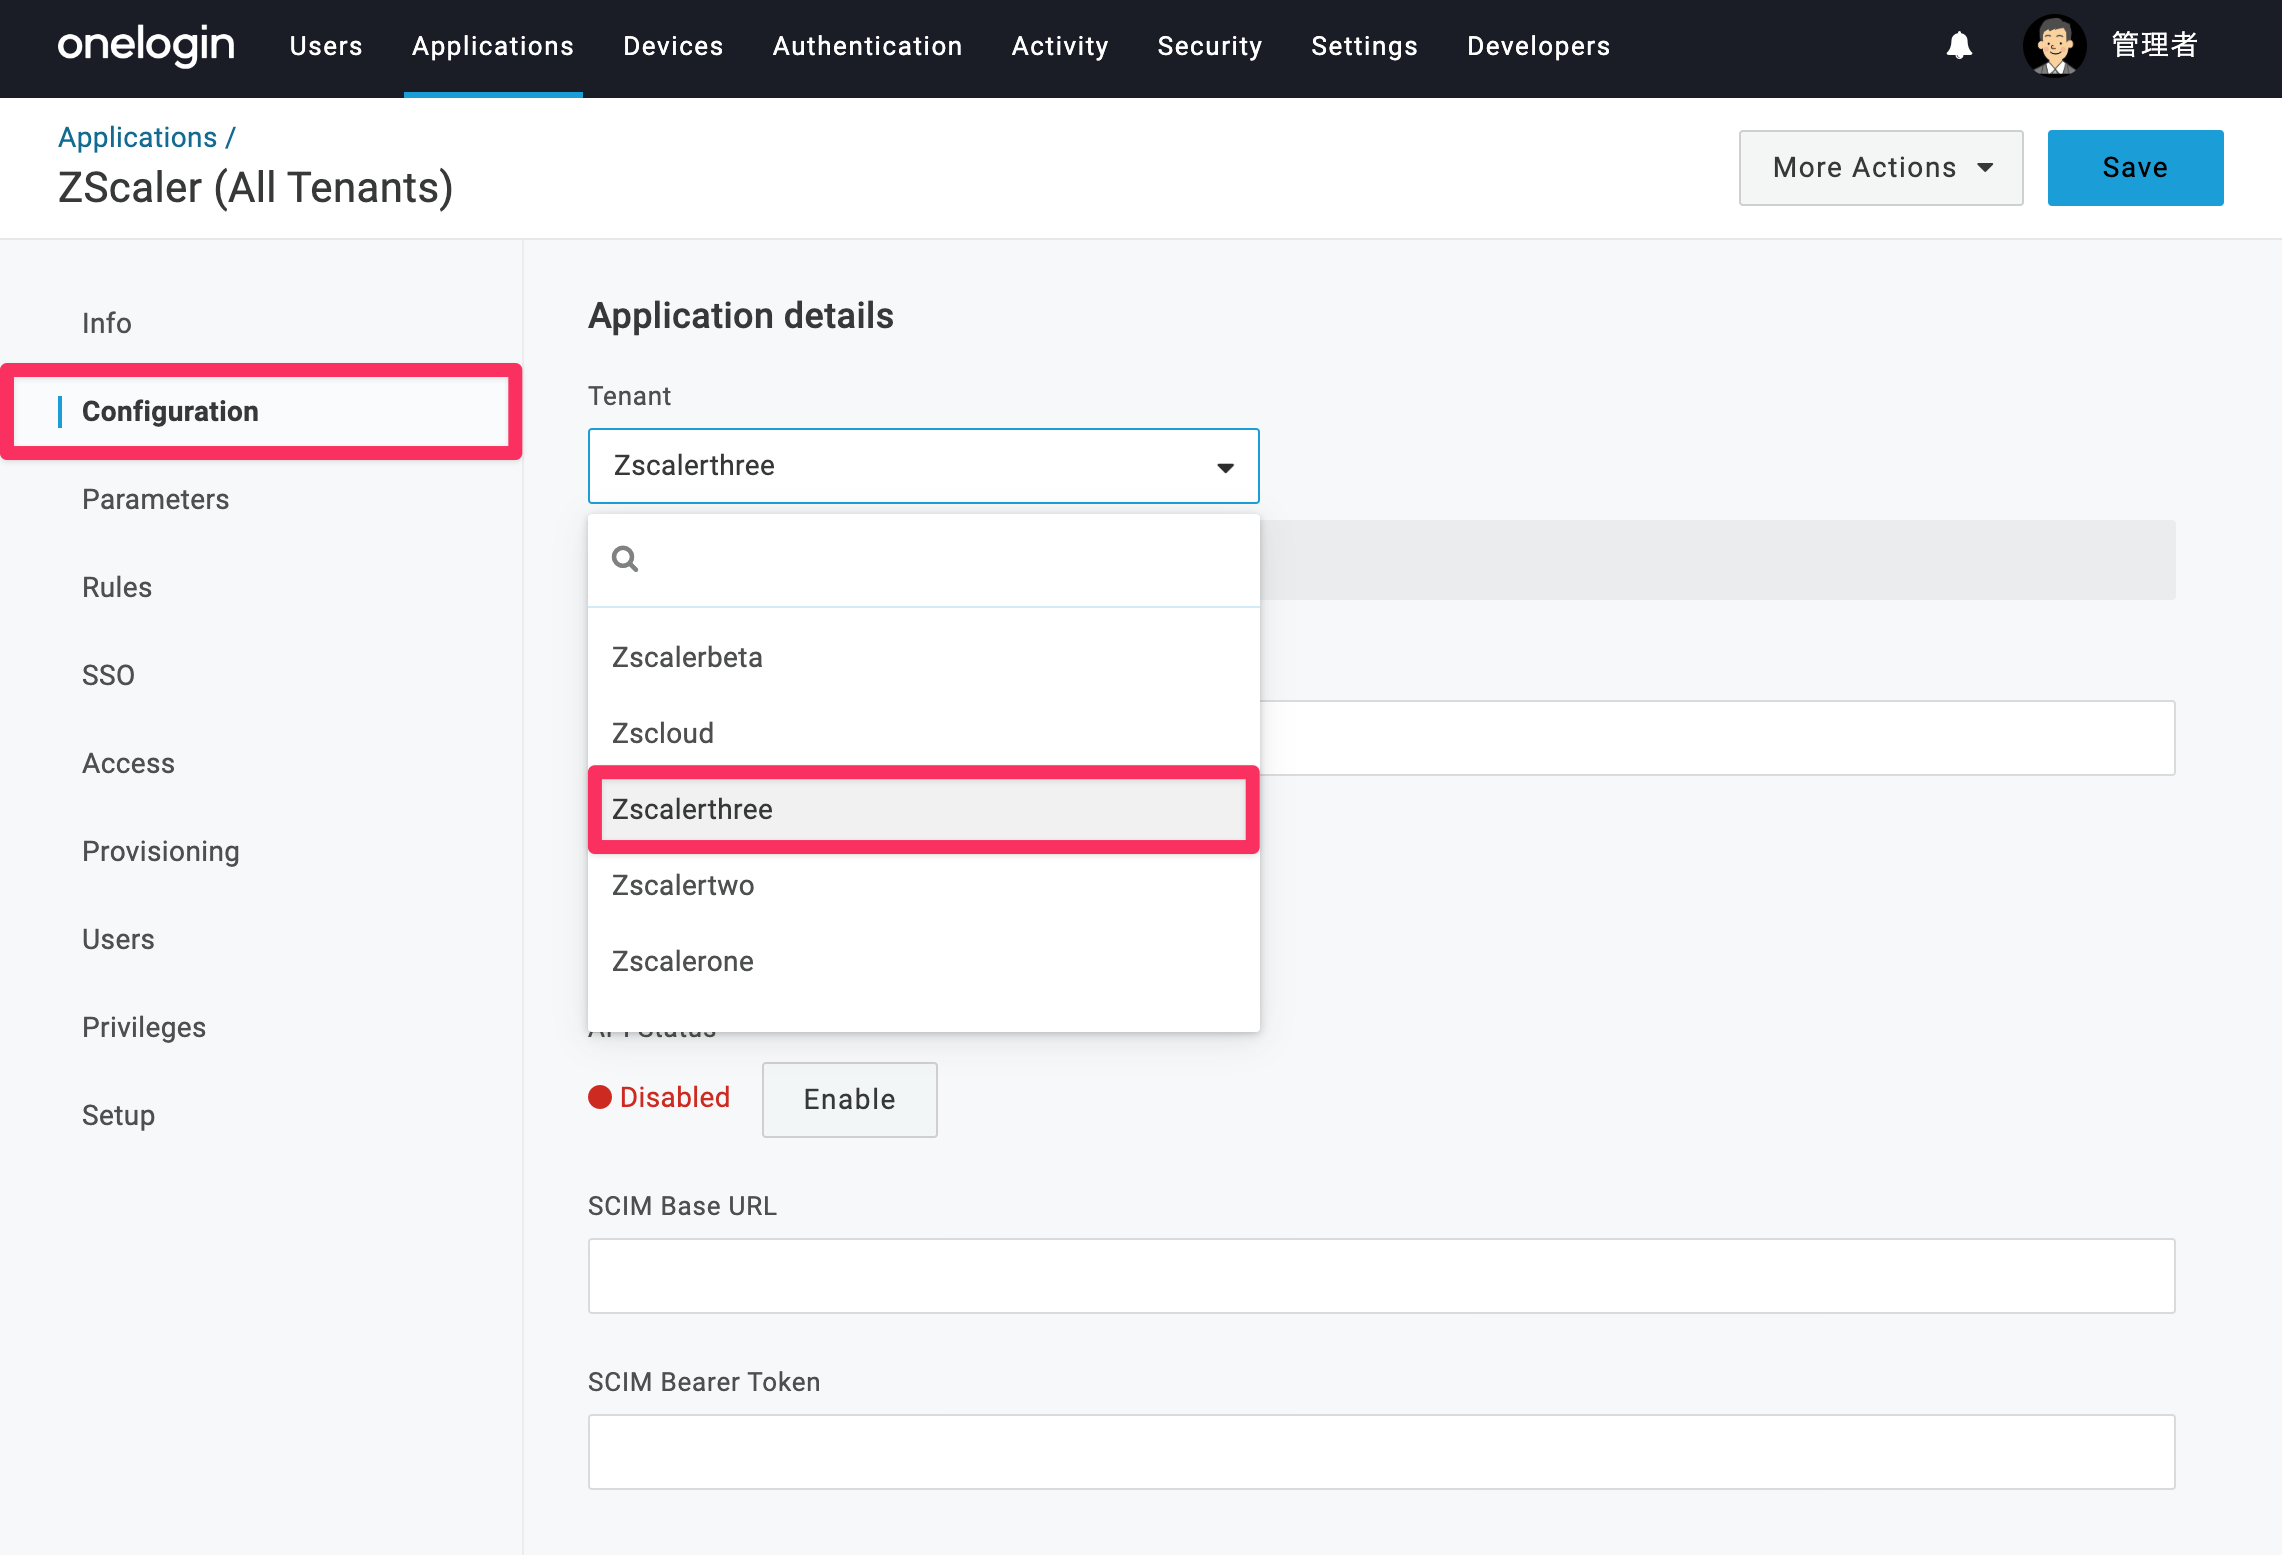
Task: Open the Access sidebar tab
Action: coord(128,763)
